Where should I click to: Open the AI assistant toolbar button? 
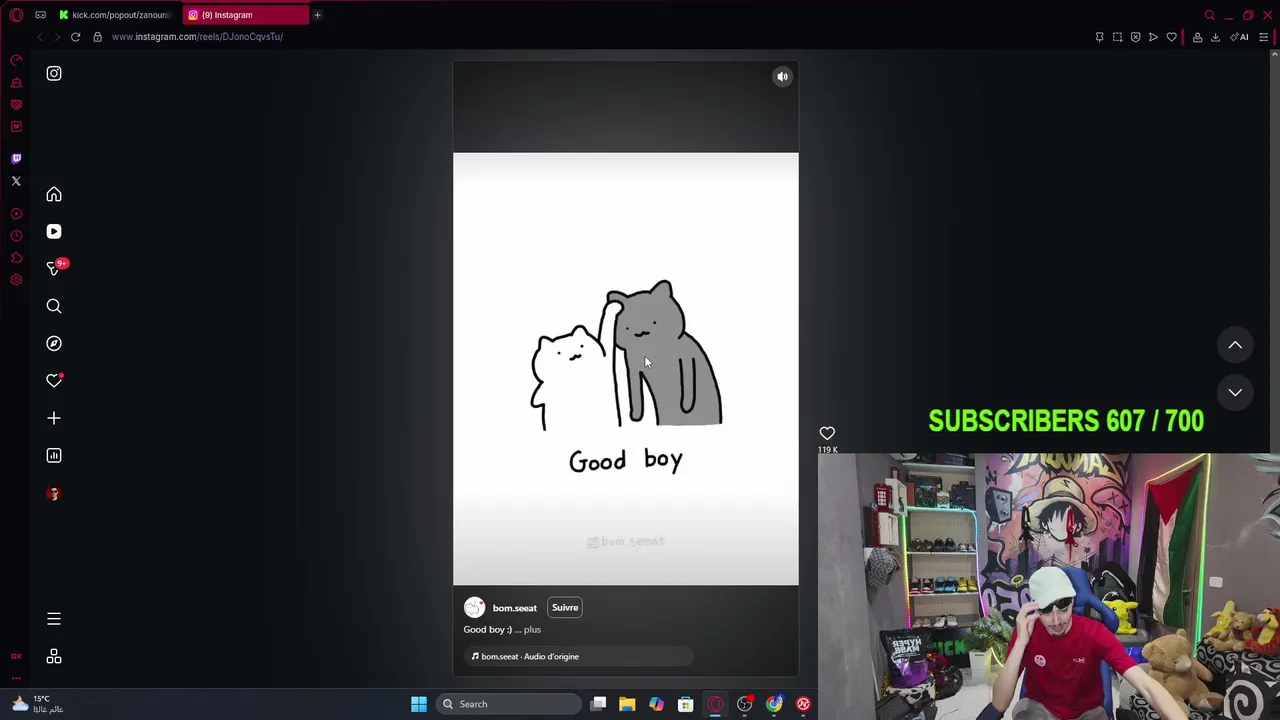(x=1239, y=37)
